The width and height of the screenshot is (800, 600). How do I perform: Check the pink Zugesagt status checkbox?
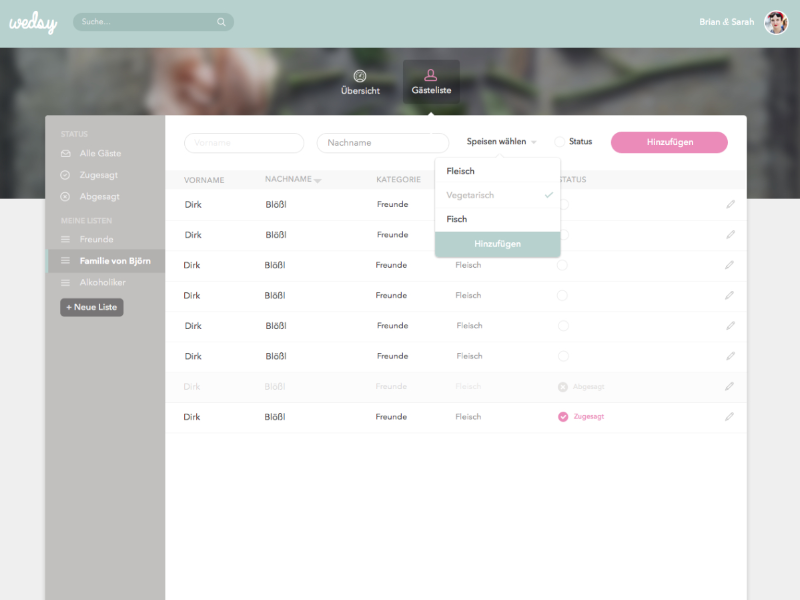(563, 417)
